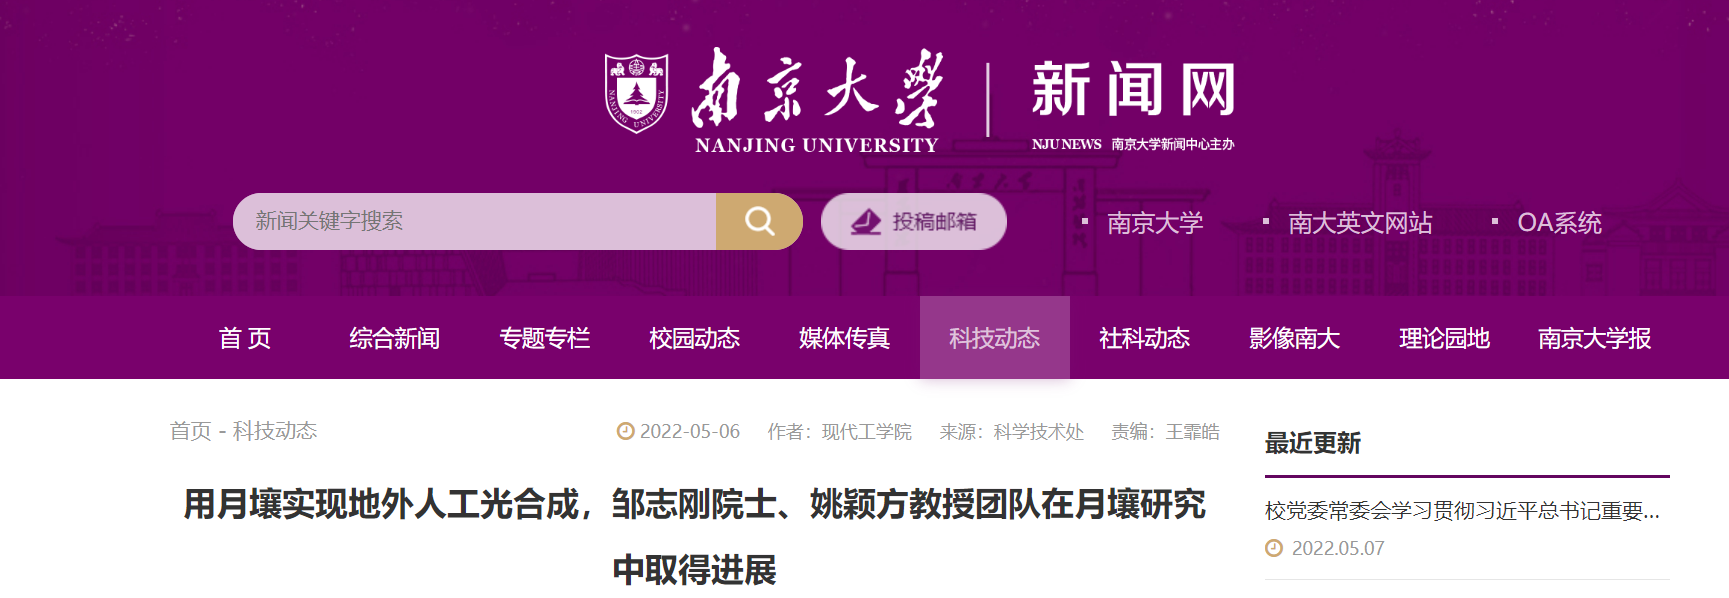Screen dimensions: 1729x598
Task: Open the 南京大学 top link
Action: [1155, 222]
